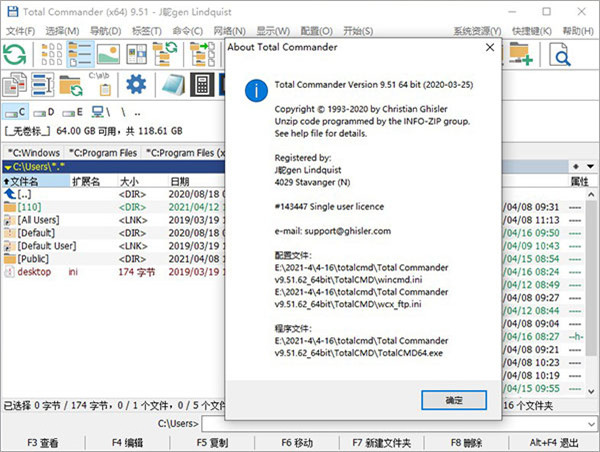Sort by 大小 column header
The height and width of the screenshot is (452, 600).
[x=142, y=181]
